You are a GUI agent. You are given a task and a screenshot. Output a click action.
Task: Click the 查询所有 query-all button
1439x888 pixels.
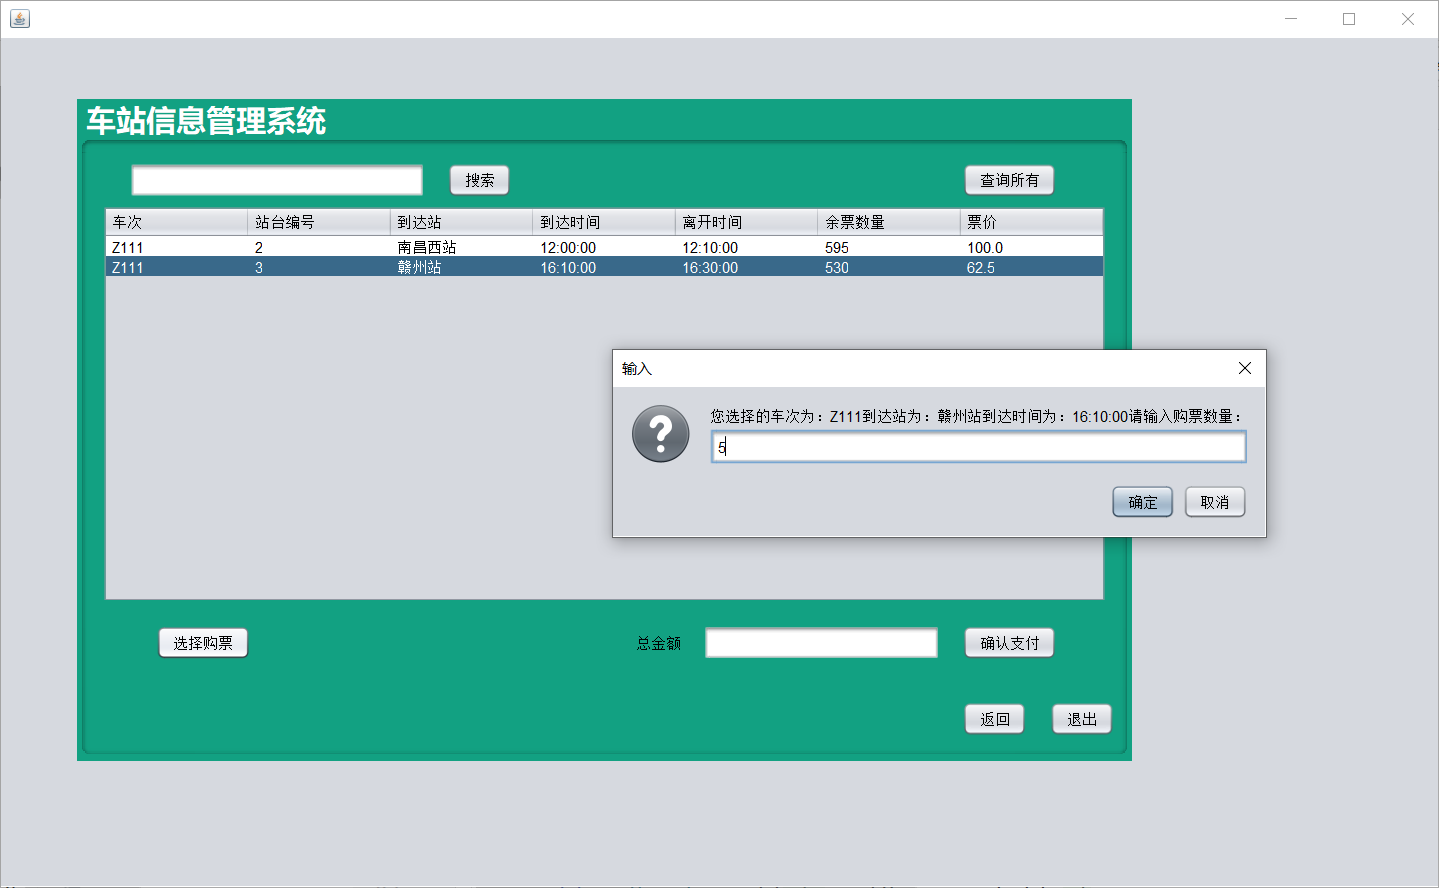point(1008,180)
